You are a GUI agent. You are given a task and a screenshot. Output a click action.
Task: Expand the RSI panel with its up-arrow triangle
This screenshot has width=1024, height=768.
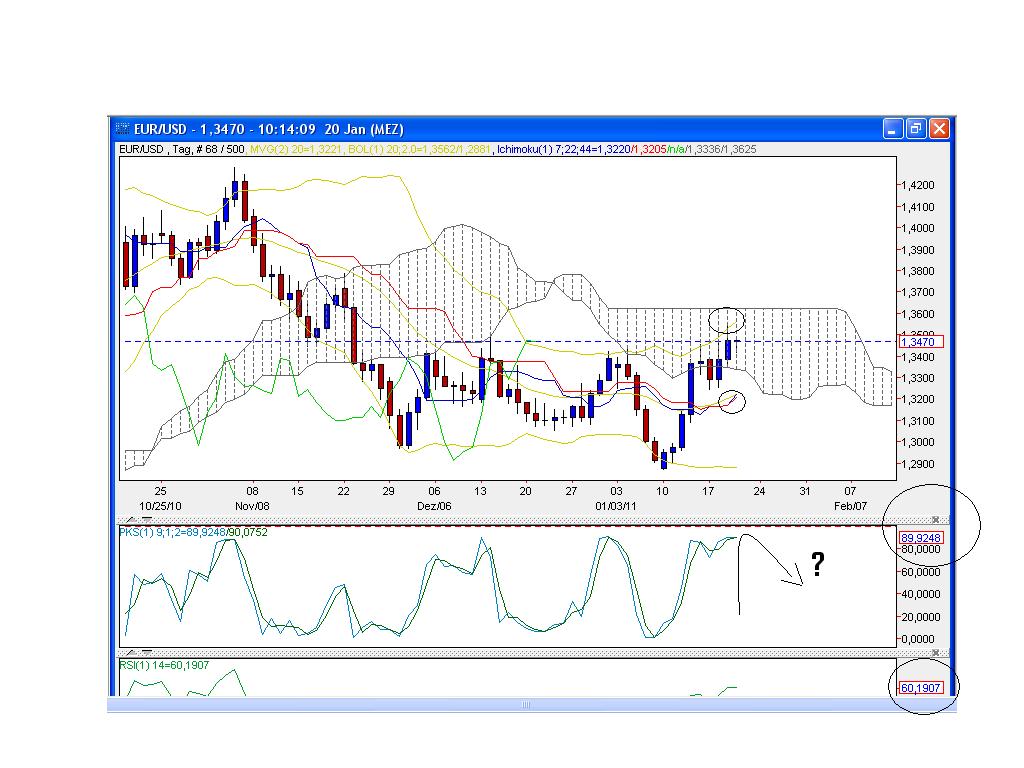(130, 653)
